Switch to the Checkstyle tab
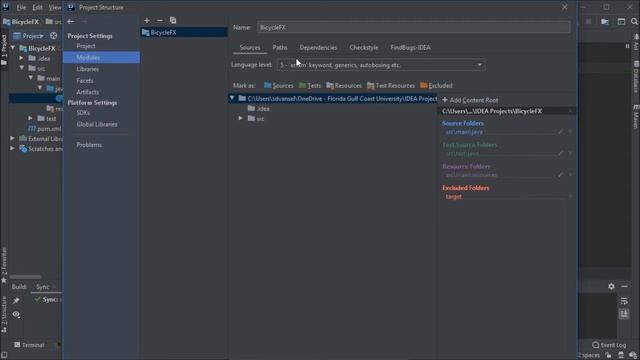 [364, 47]
